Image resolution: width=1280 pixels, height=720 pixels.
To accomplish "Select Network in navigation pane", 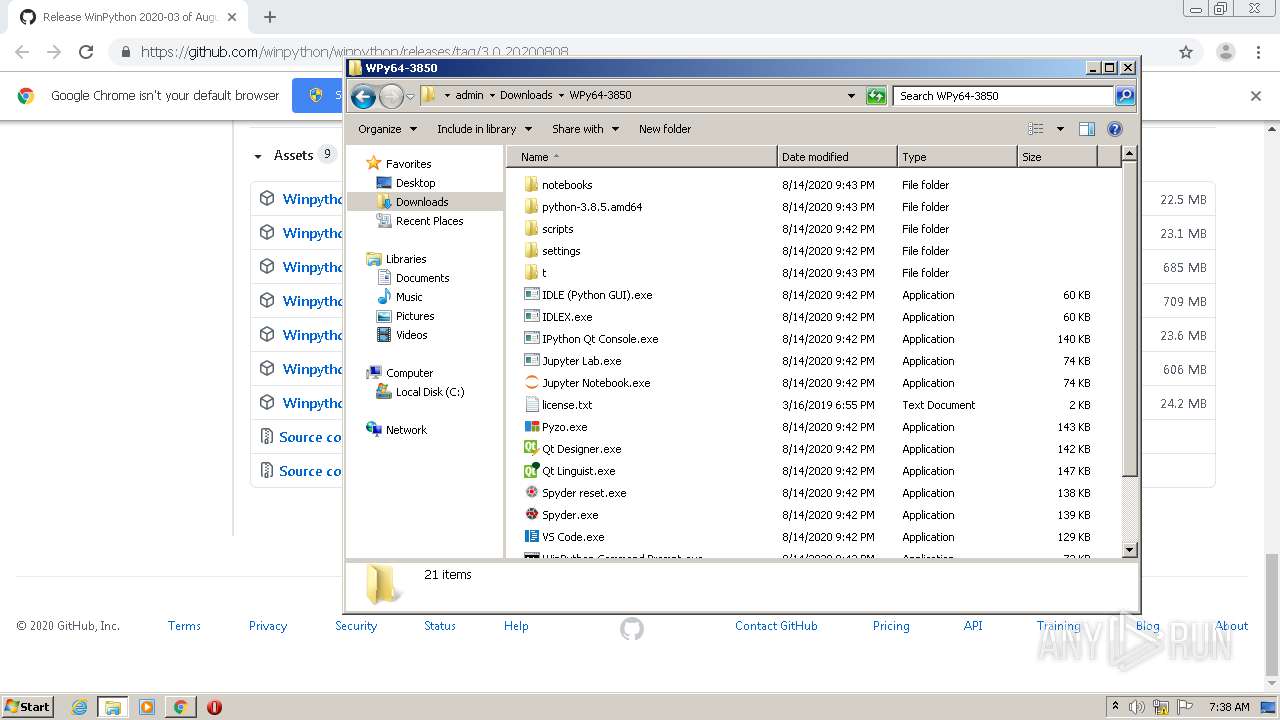I will click(406, 430).
